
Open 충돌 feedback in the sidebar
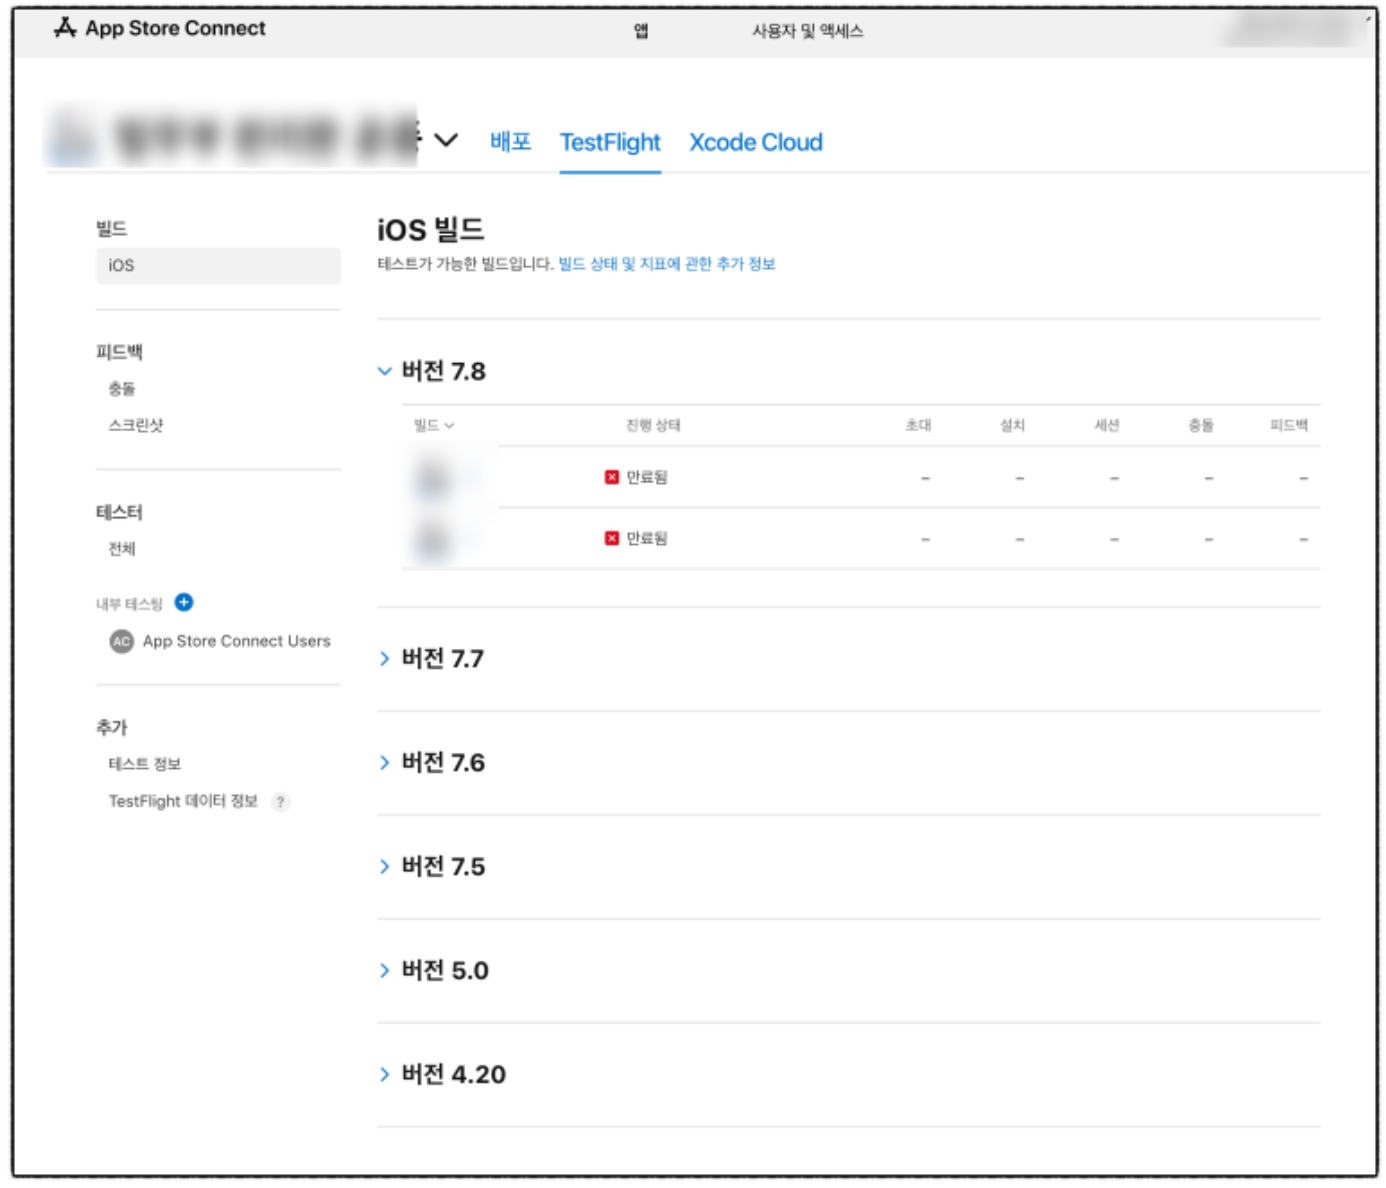click(122, 388)
